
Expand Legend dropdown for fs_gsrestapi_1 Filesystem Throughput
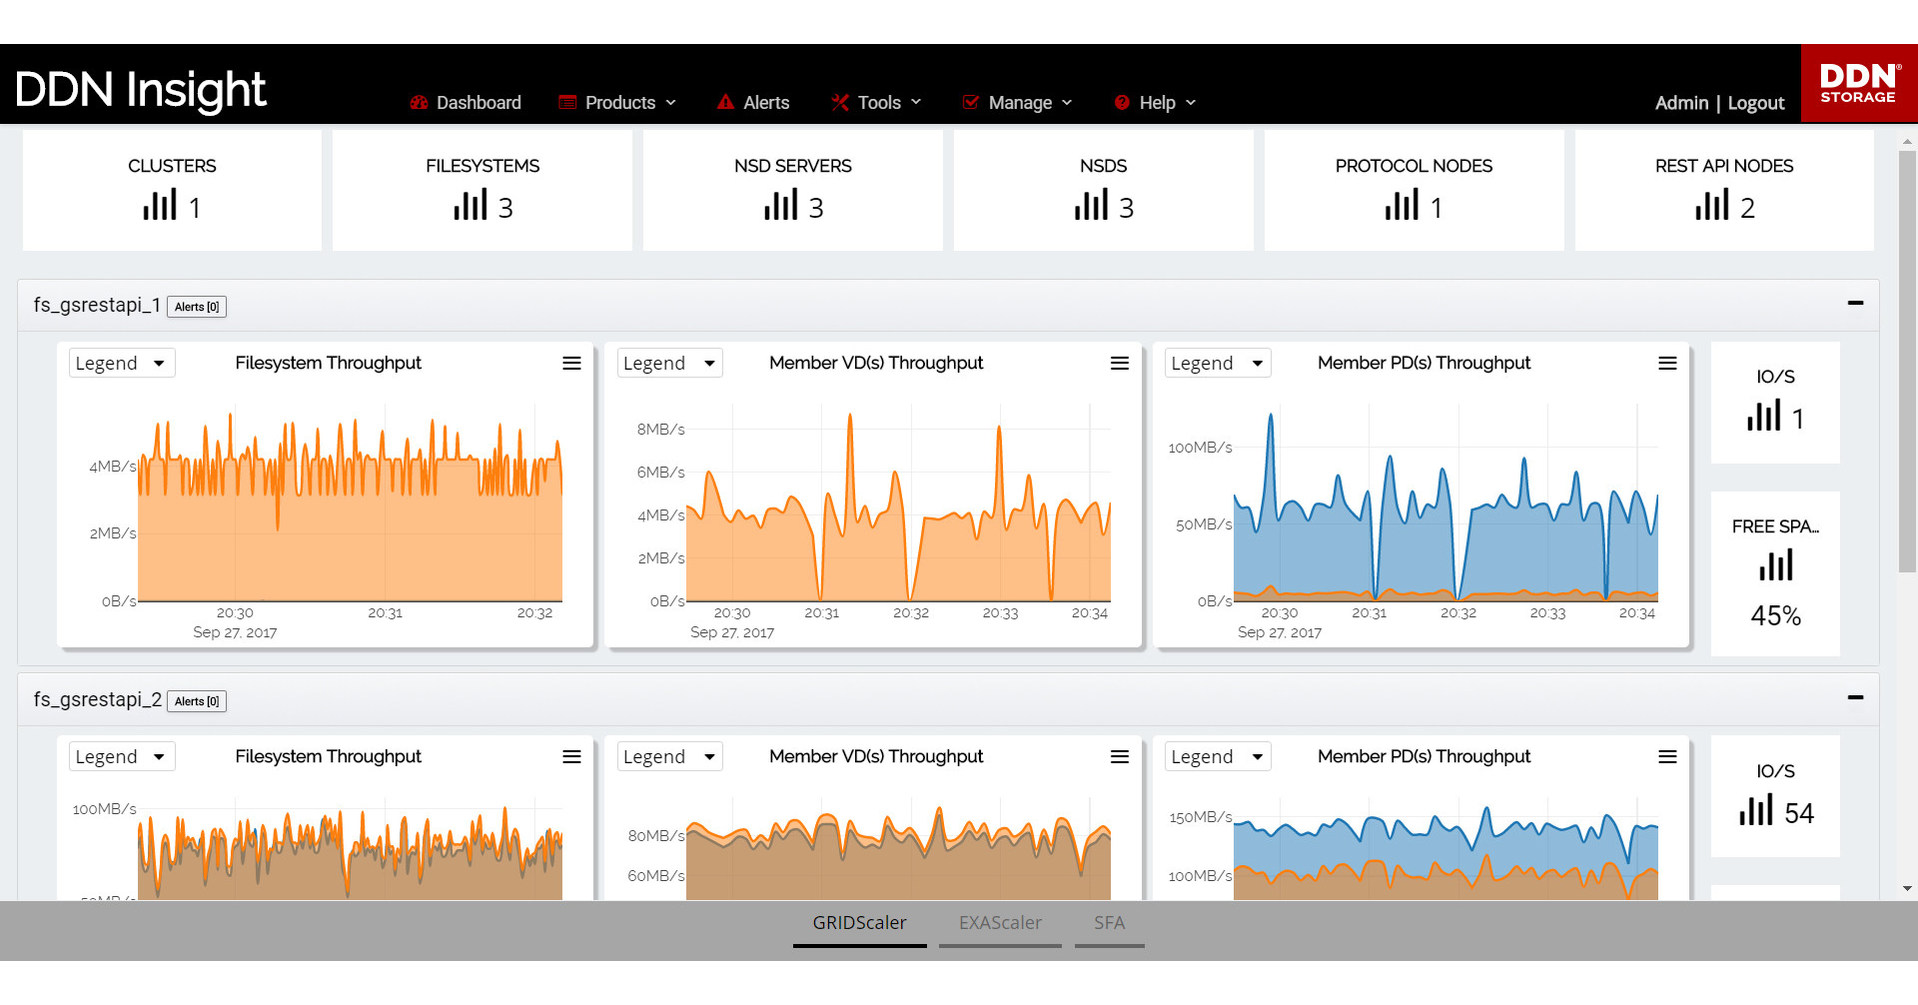click(121, 363)
